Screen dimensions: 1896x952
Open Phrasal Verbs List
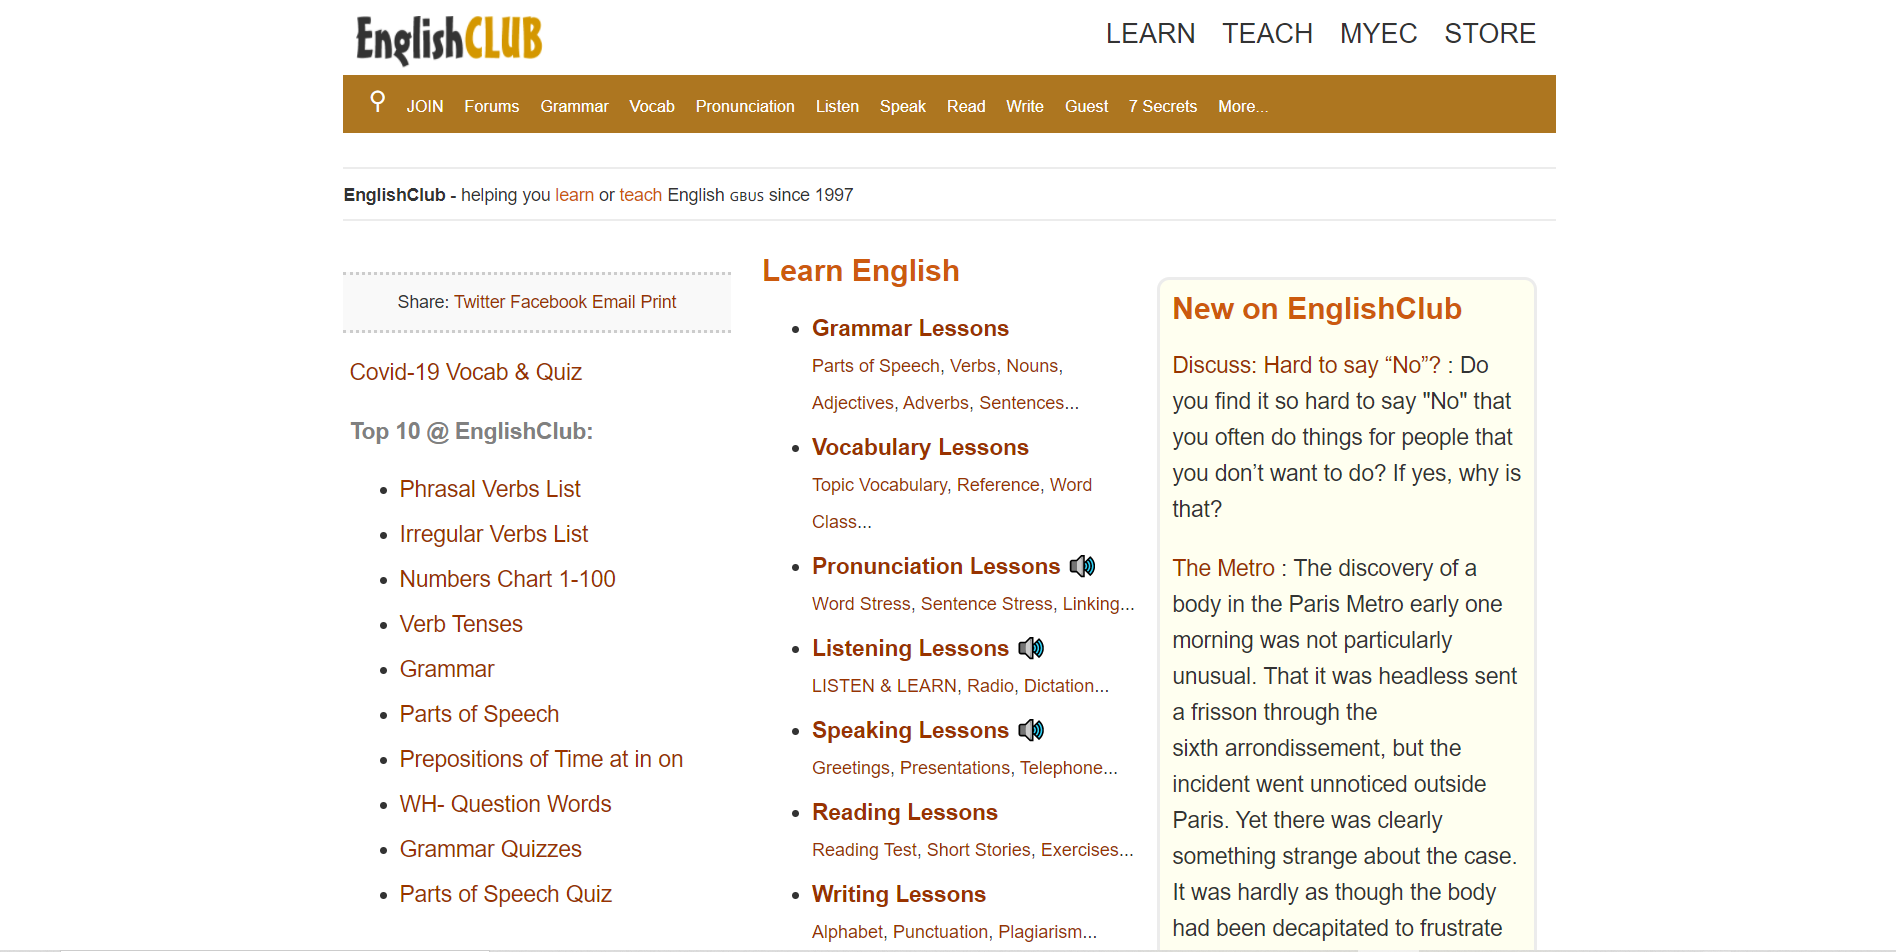(490, 489)
